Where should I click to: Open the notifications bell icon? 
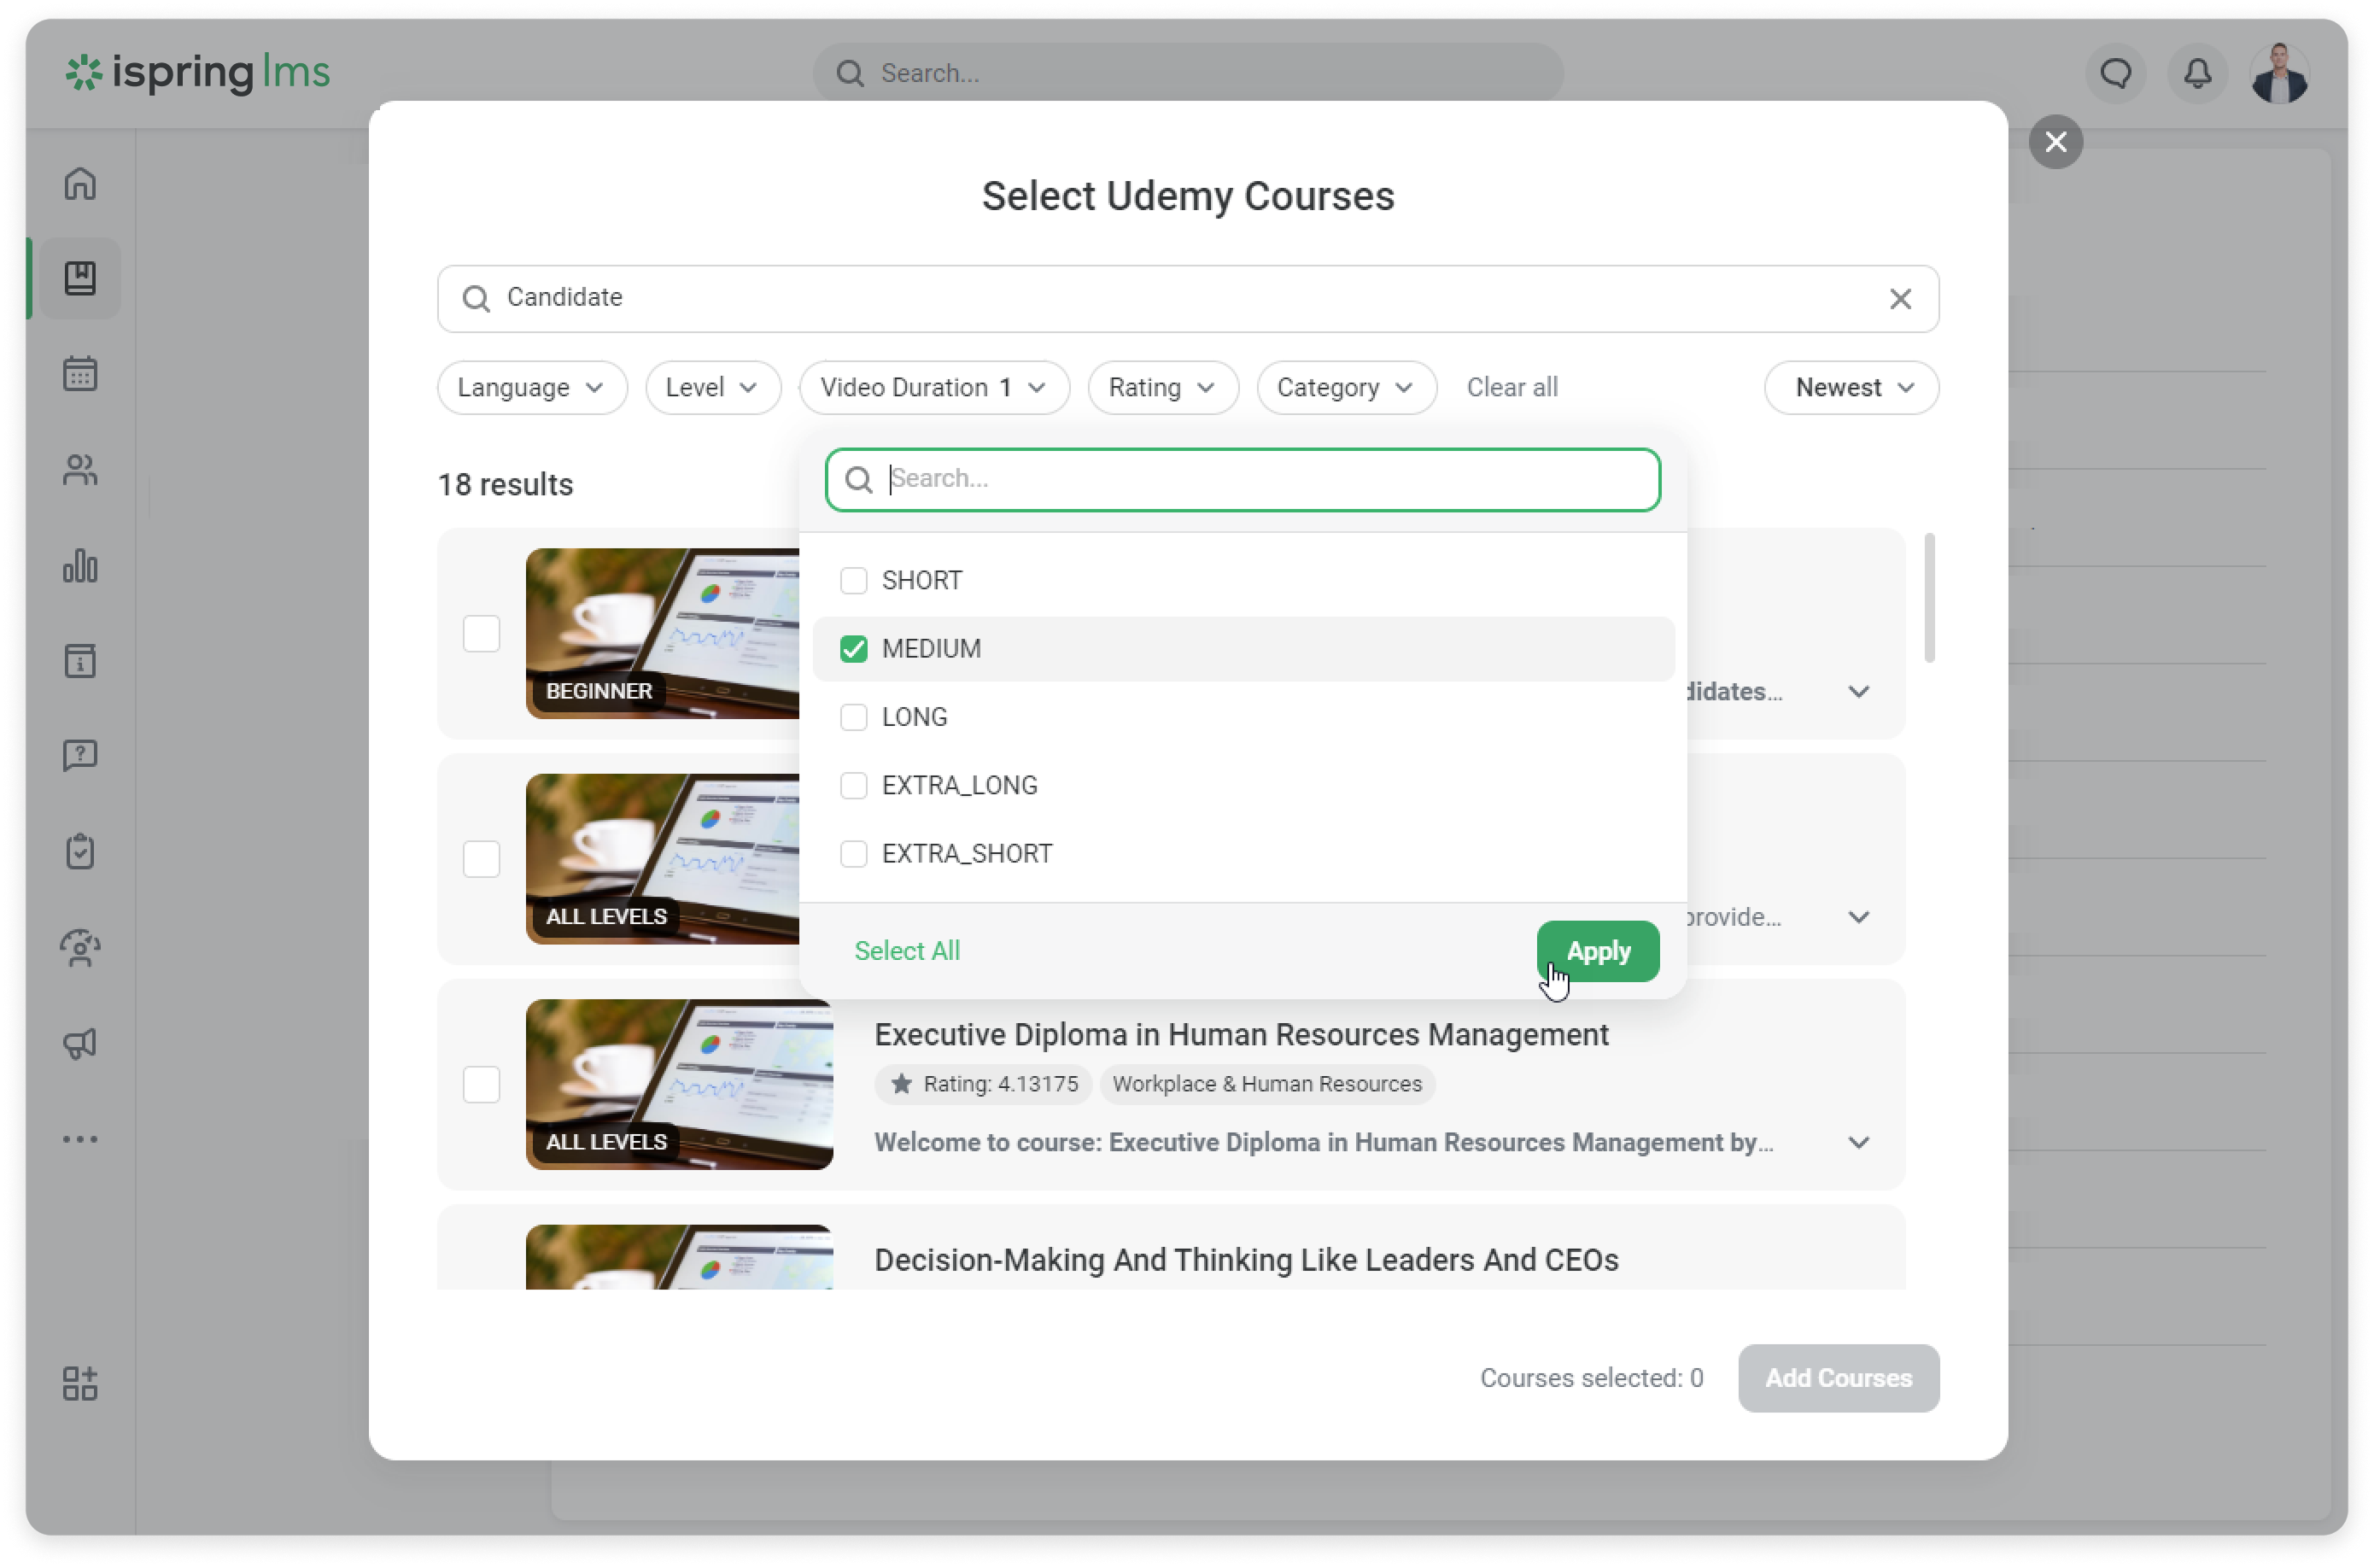2197,73
